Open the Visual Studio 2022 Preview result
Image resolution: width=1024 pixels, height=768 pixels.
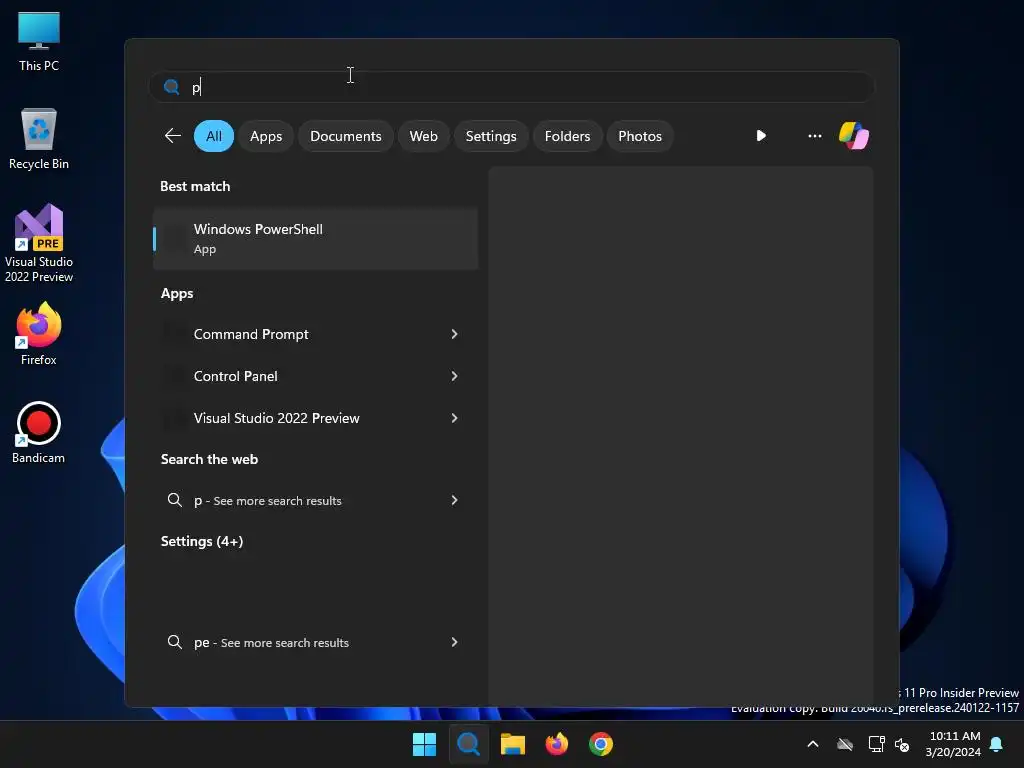pyautogui.click(x=301, y=418)
